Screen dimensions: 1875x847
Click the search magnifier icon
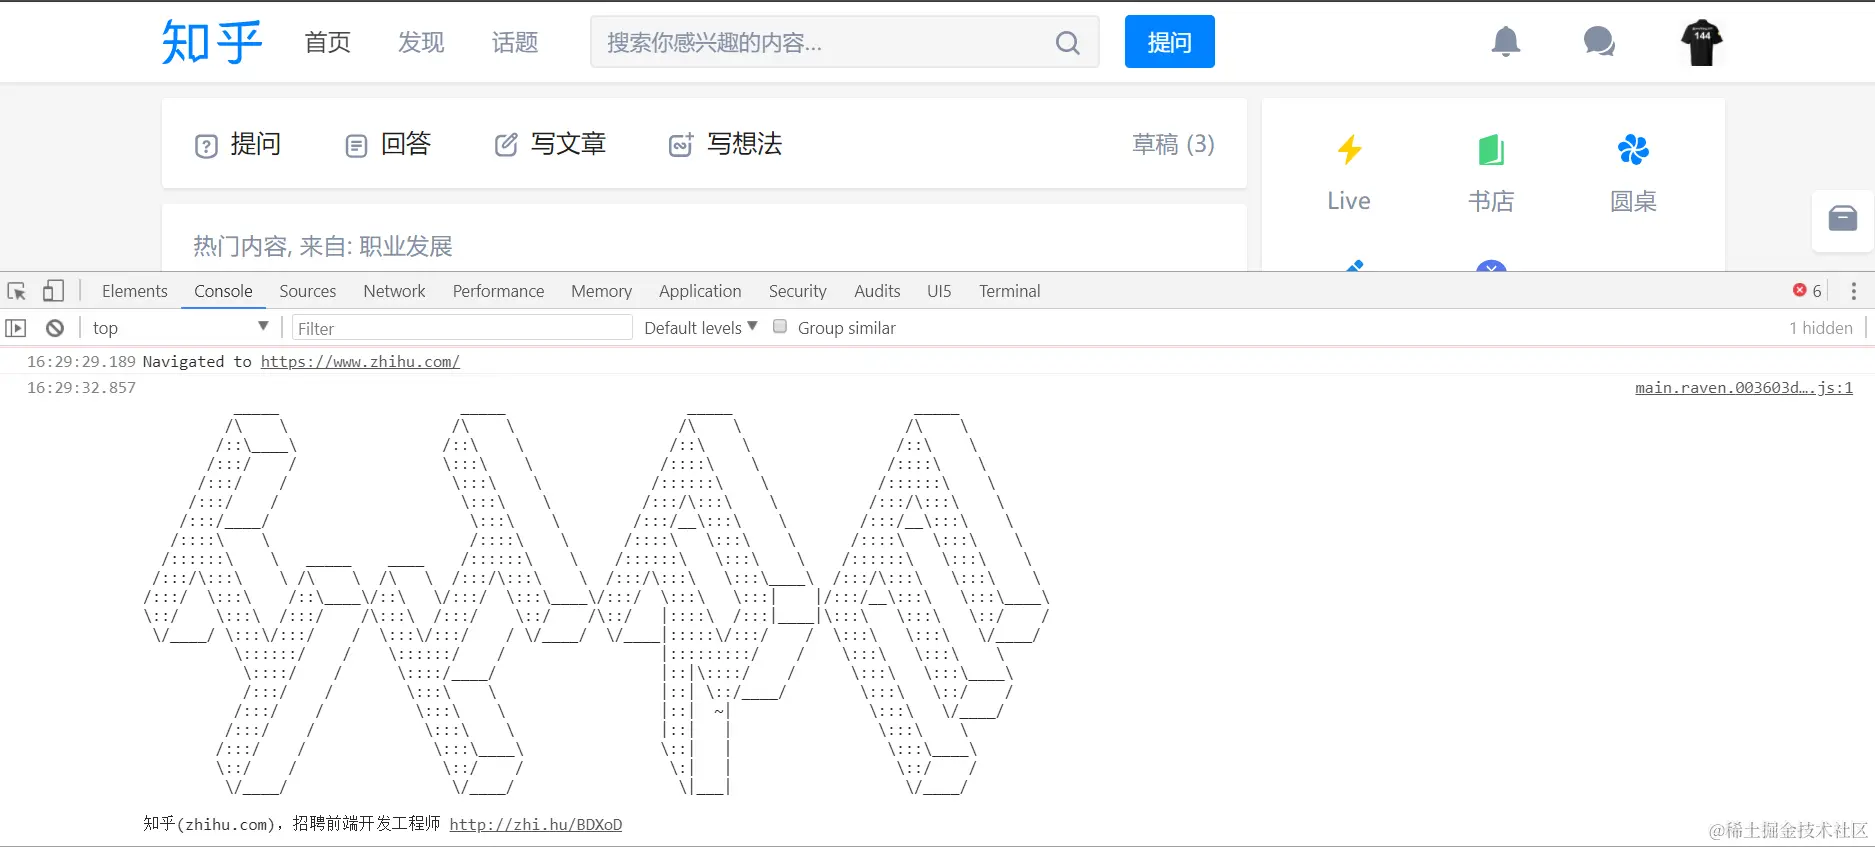point(1068,42)
